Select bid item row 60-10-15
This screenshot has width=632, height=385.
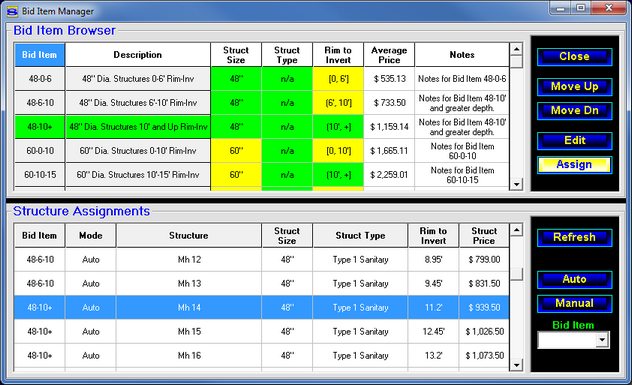(x=40, y=175)
